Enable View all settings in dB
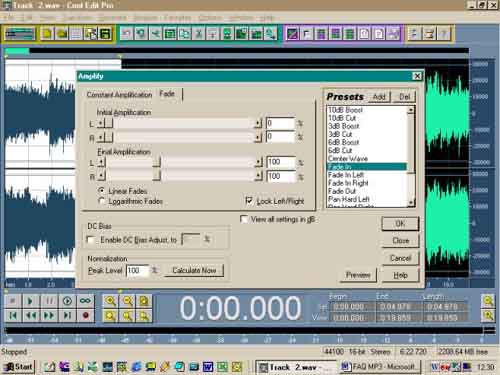 coord(244,219)
